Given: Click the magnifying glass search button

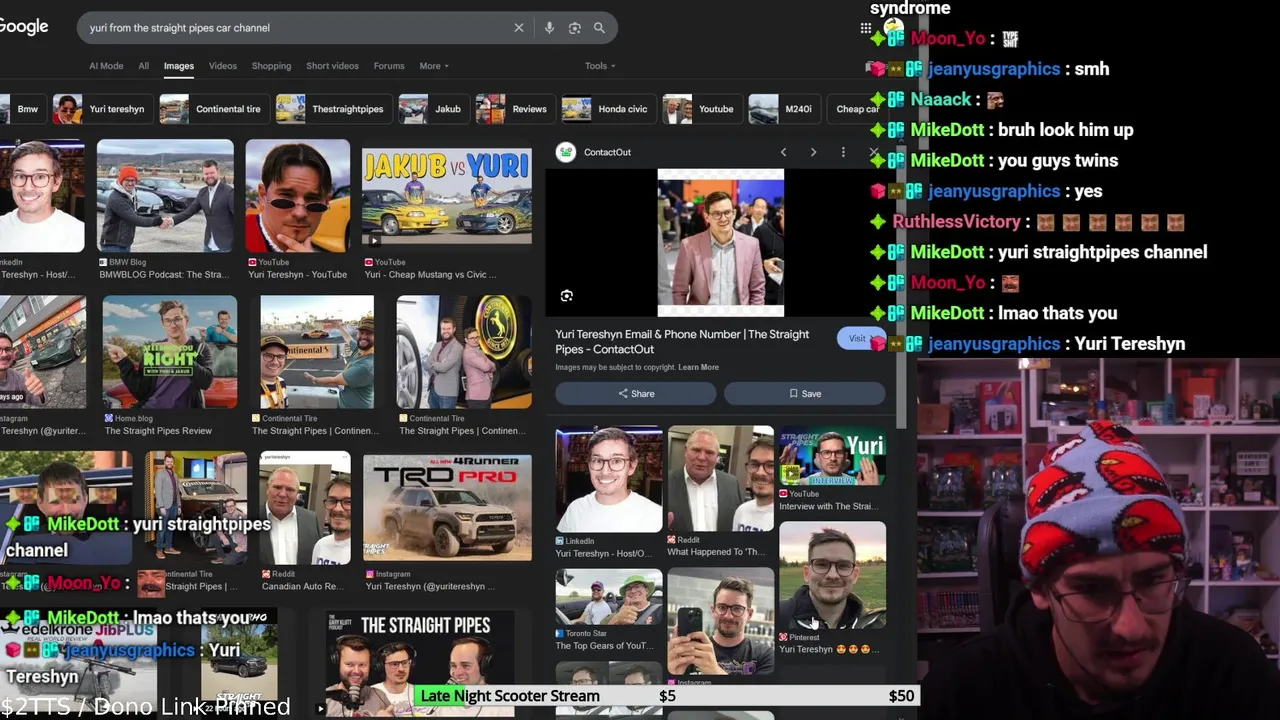Looking at the screenshot, I should (x=599, y=28).
